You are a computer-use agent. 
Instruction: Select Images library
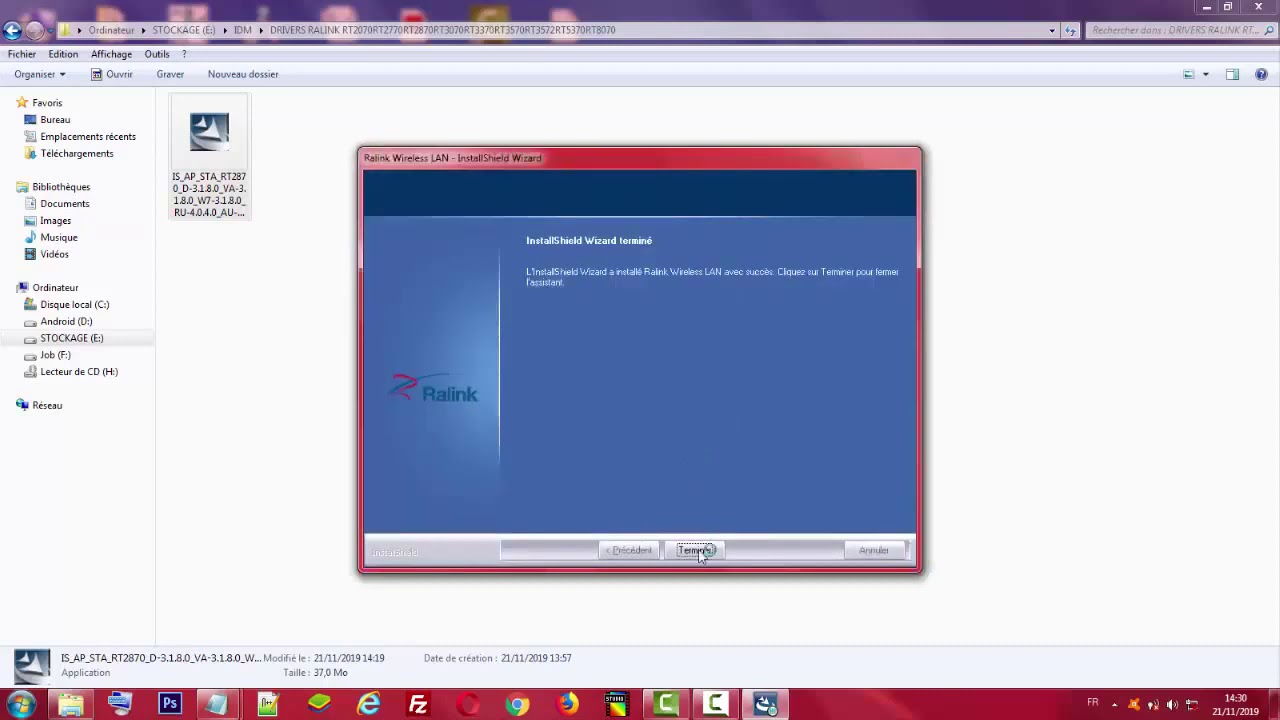click(56, 221)
